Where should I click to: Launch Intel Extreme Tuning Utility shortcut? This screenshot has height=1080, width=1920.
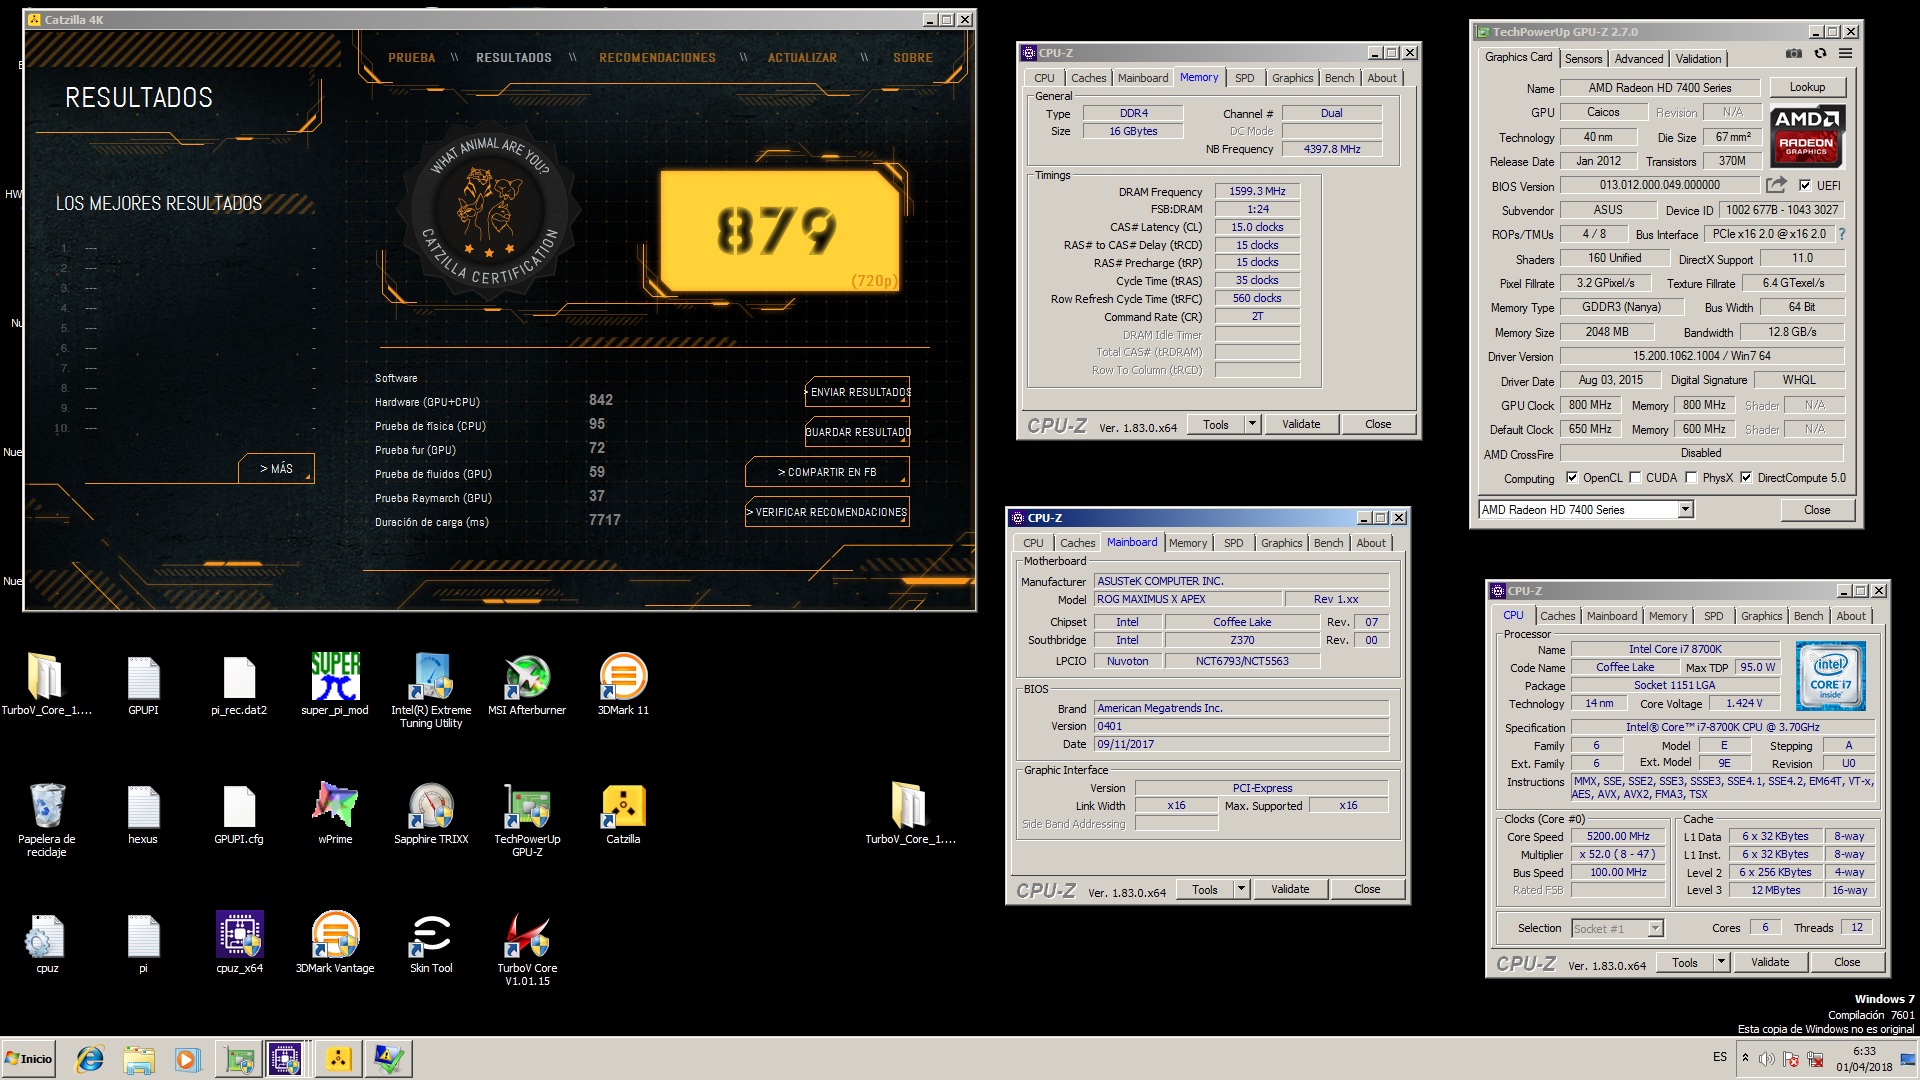(431, 690)
